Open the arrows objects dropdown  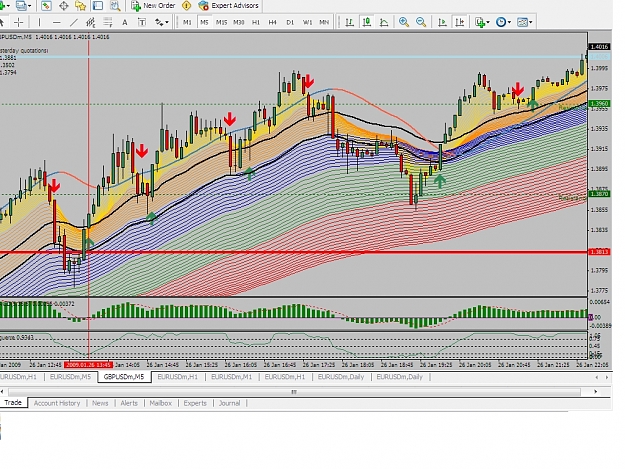pos(161,22)
